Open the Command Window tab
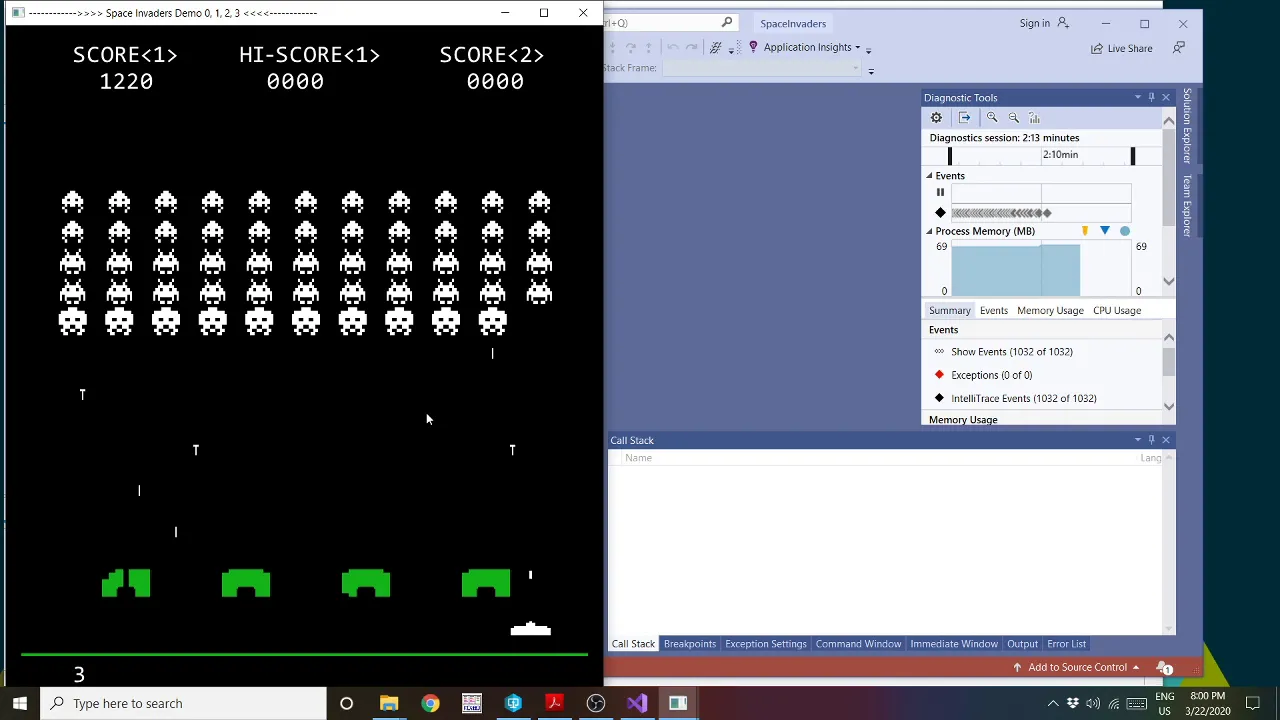The image size is (1280, 720). (x=858, y=644)
